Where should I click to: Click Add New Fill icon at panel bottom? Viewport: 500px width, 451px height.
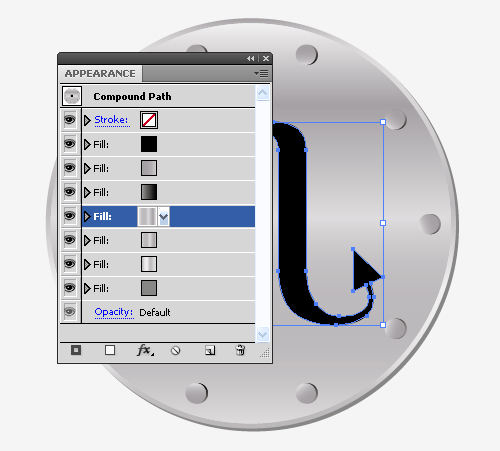coord(110,350)
